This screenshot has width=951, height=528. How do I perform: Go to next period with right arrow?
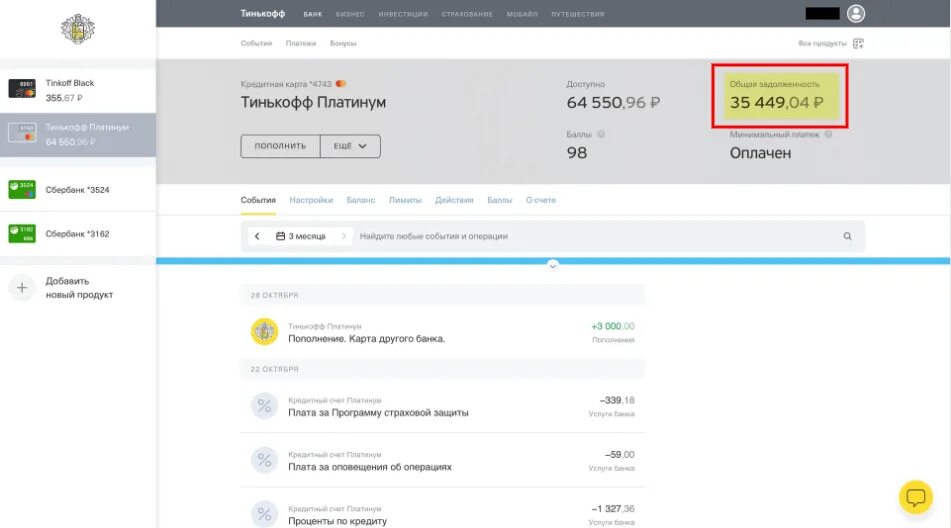point(344,236)
